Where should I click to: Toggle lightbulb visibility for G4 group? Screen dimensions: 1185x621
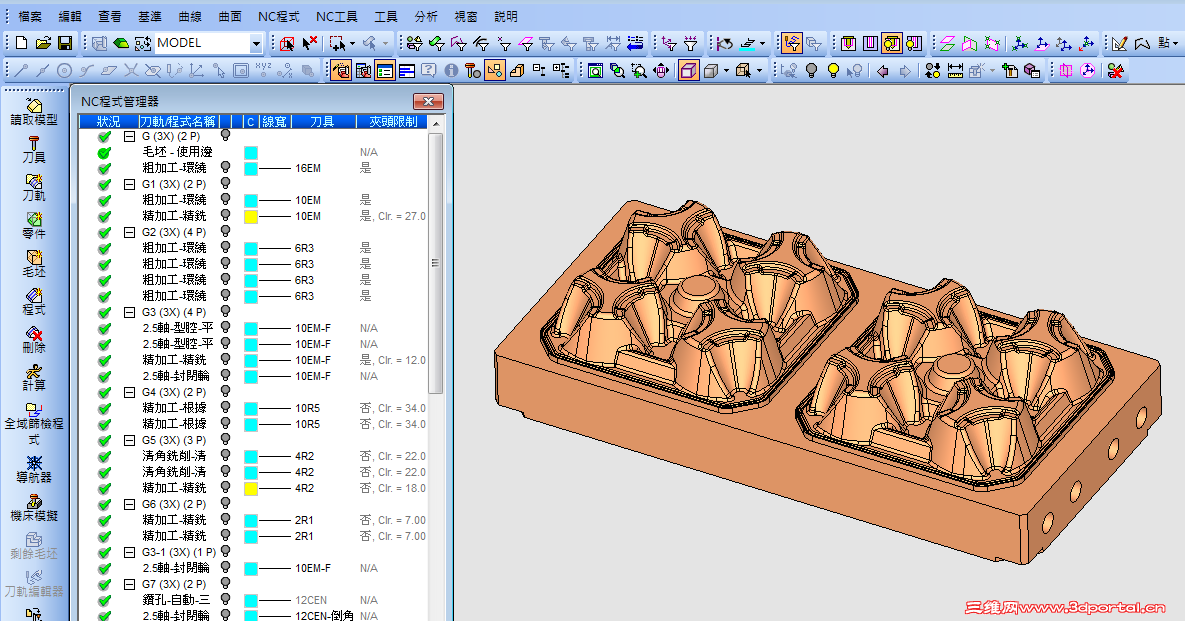click(226, 392)
